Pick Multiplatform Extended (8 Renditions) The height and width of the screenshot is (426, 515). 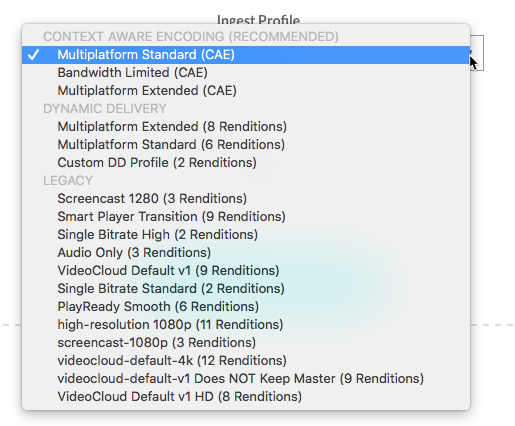click(x=246, y=127)
